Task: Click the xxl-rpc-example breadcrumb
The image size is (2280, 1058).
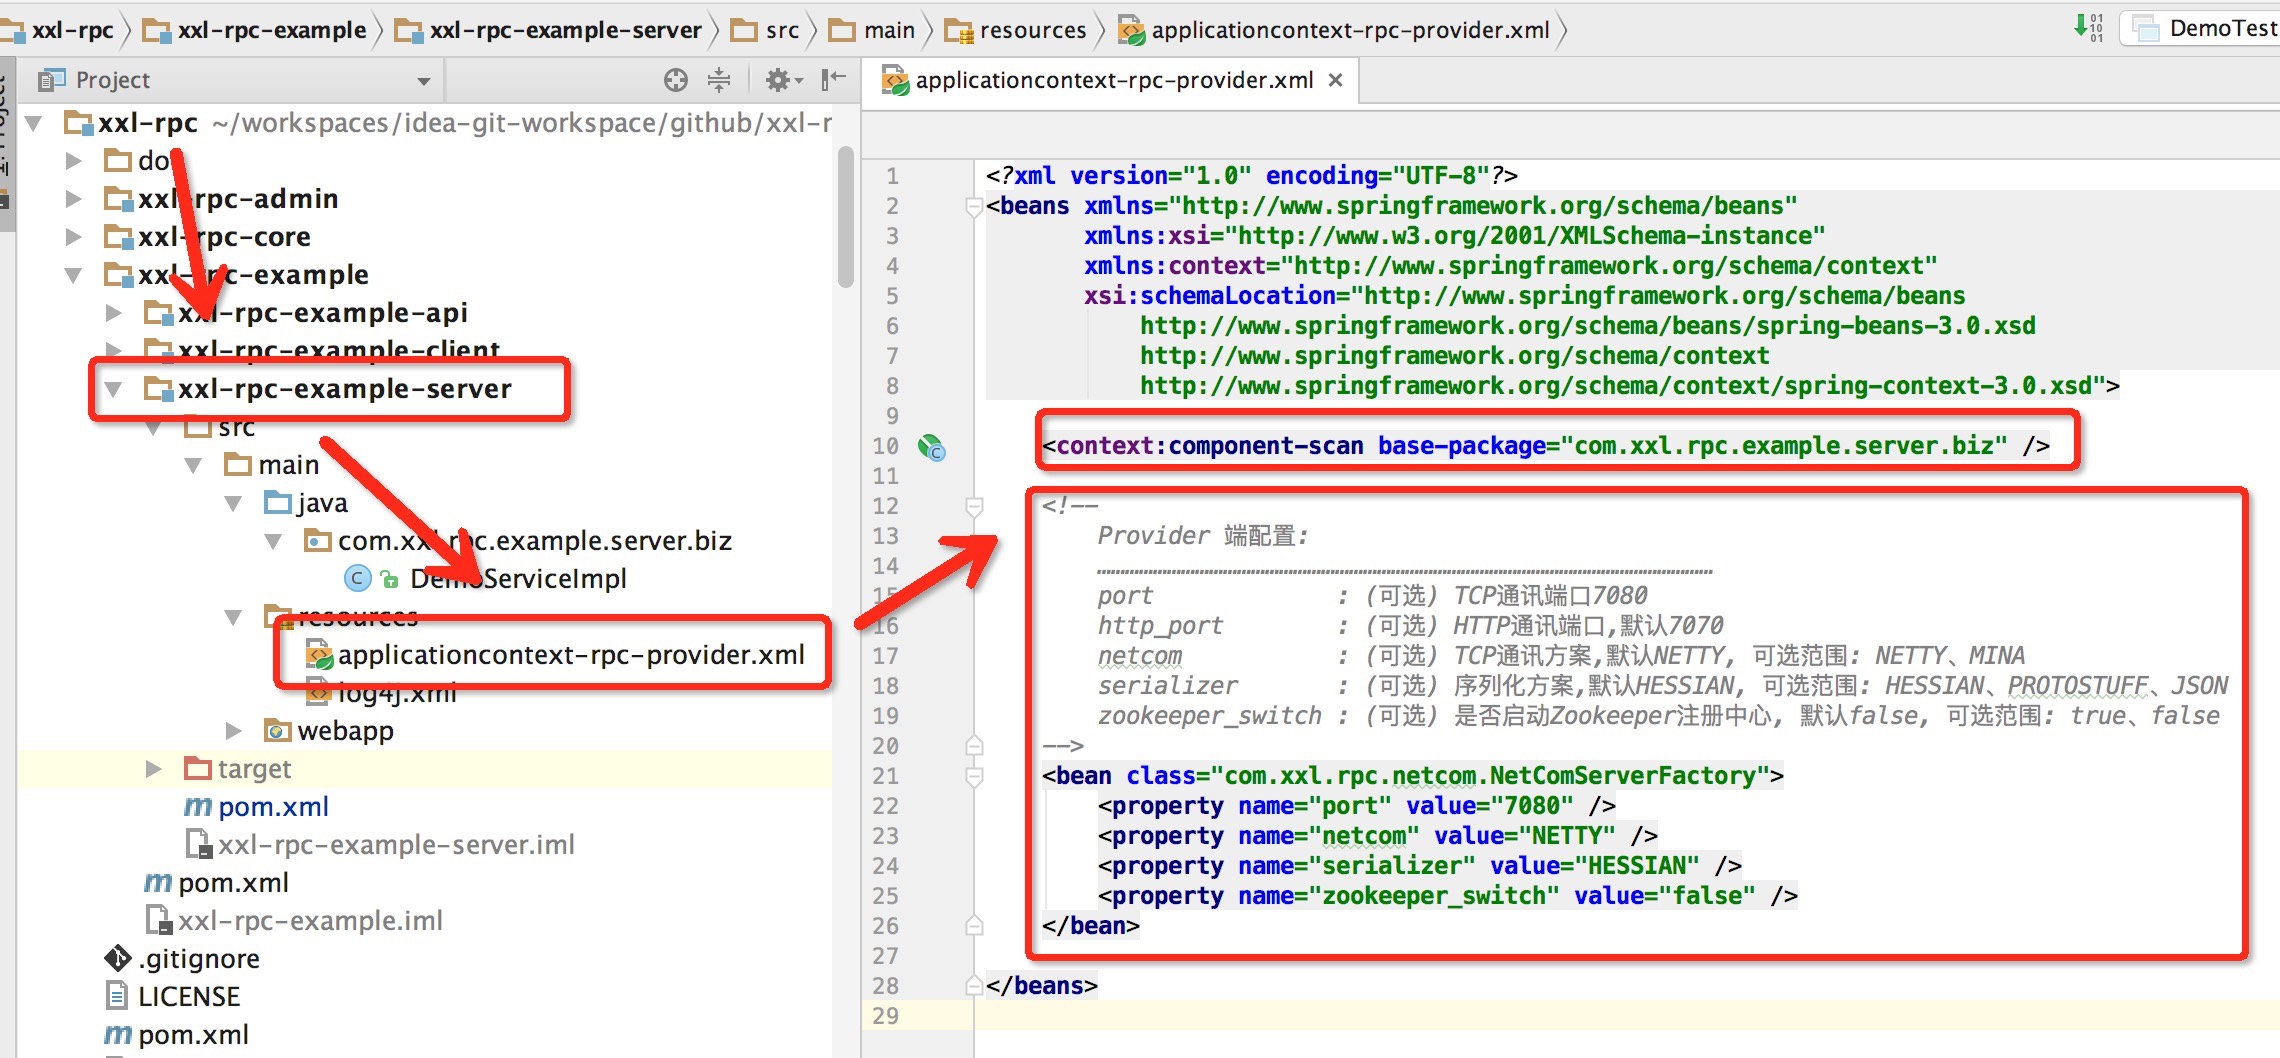Action: [256, 30]
